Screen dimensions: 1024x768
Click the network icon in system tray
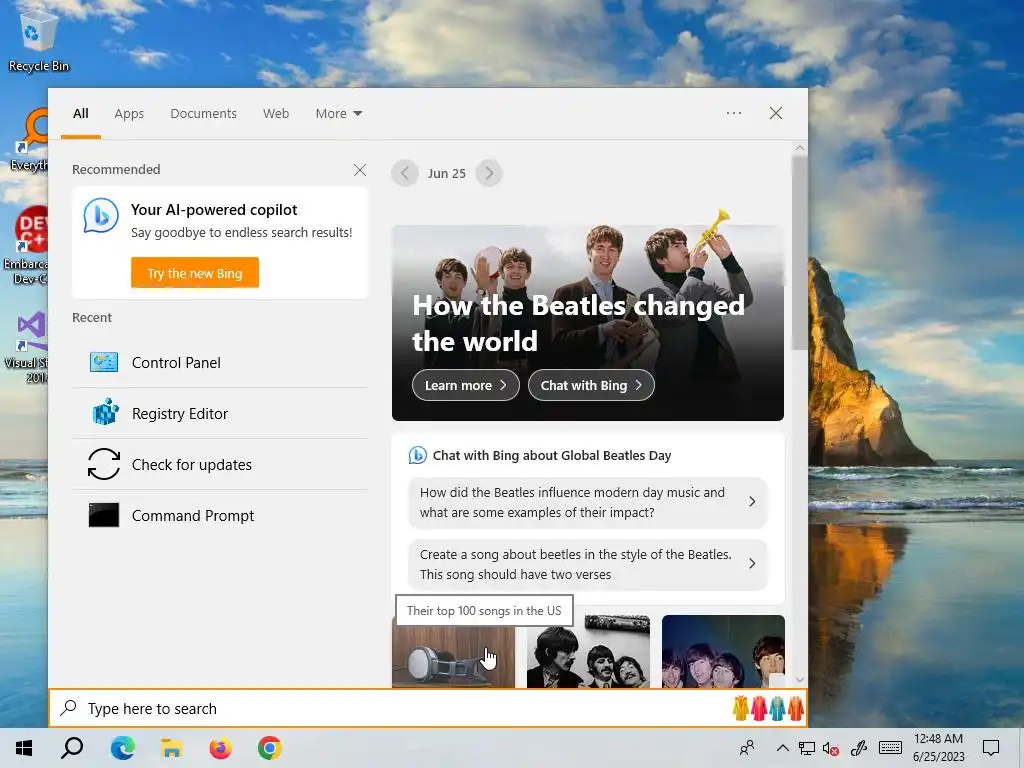[x=807, y=748]
